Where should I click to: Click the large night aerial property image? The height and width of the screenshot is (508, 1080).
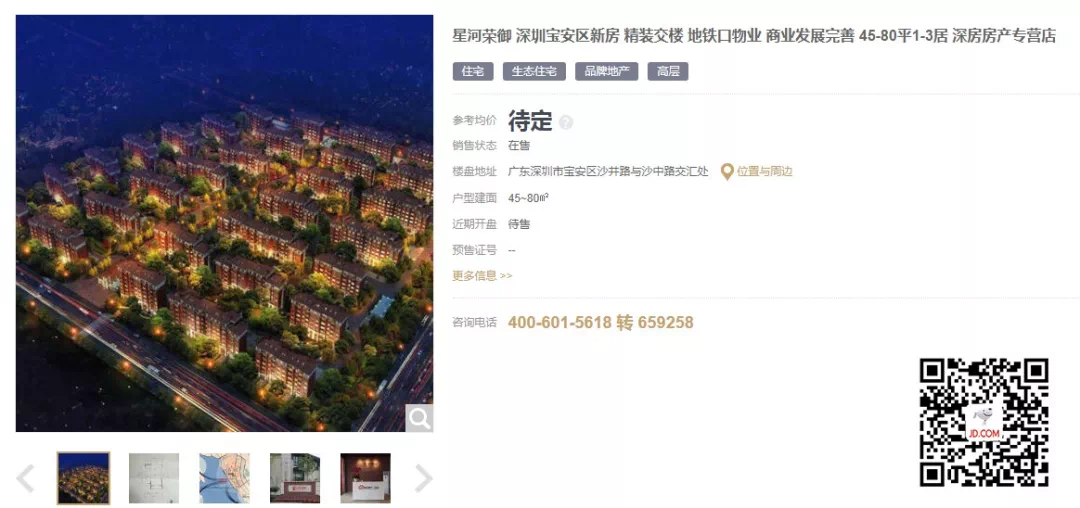(225, 224)
